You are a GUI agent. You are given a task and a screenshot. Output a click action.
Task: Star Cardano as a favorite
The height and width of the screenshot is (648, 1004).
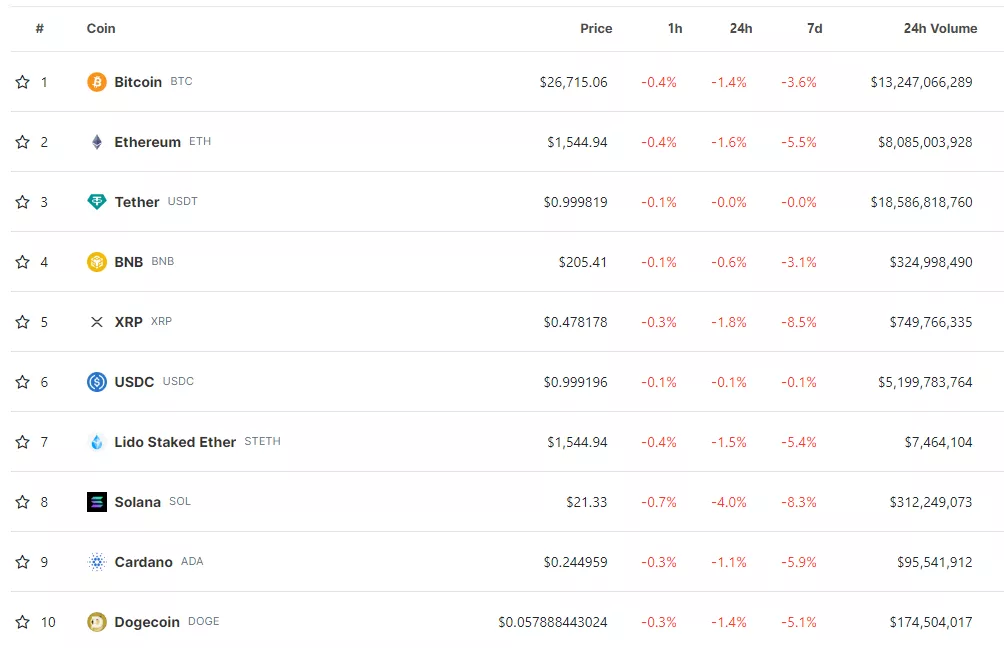23,562
